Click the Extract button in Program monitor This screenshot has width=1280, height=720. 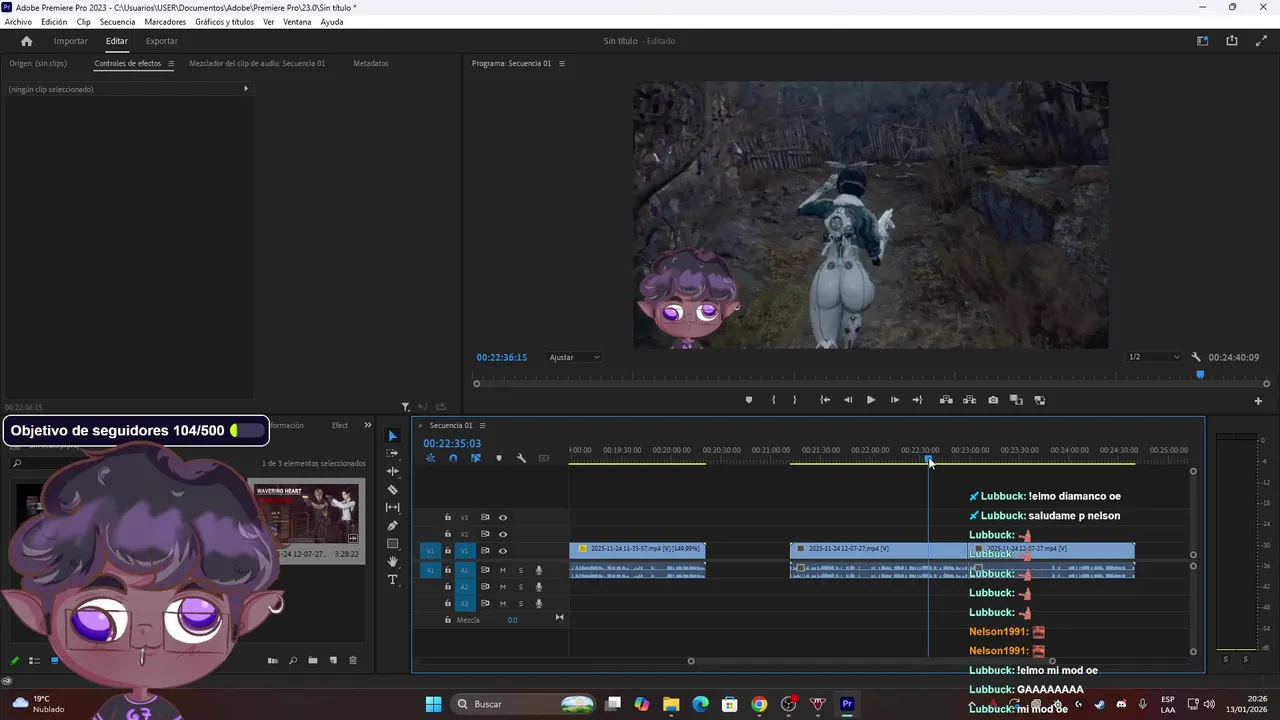point(969,400)
